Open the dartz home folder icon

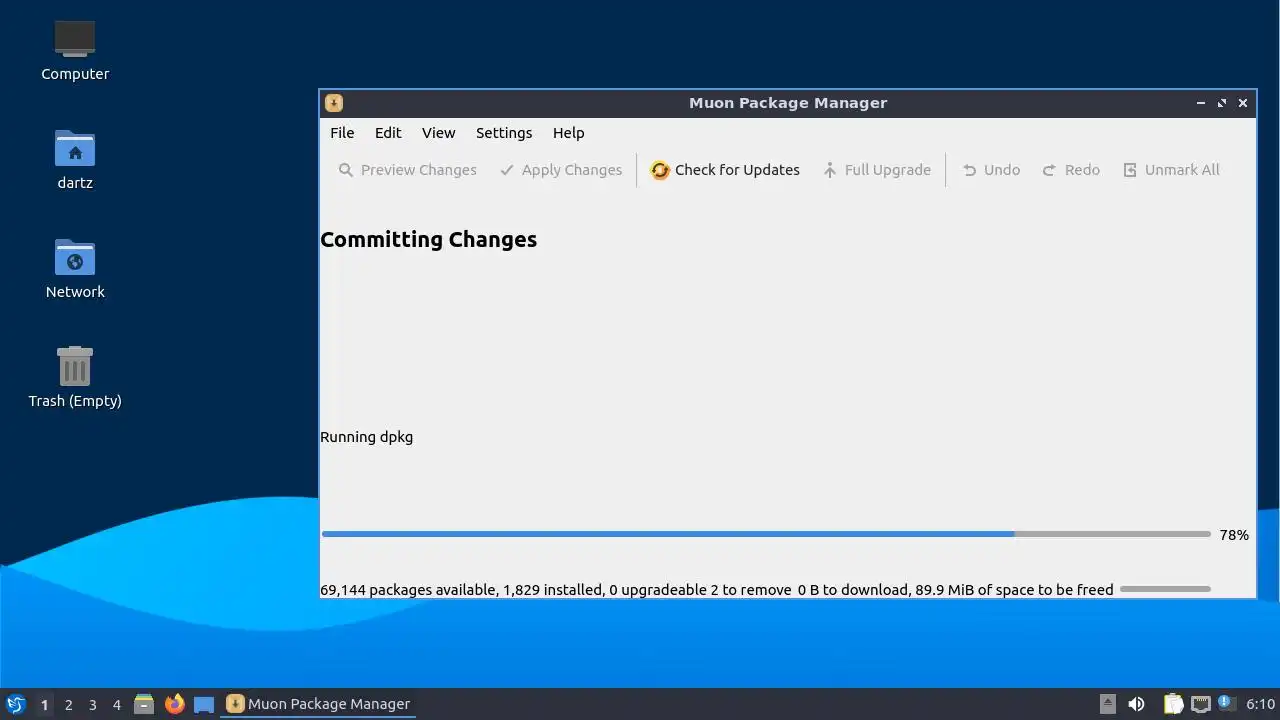(x=75, y=160)
